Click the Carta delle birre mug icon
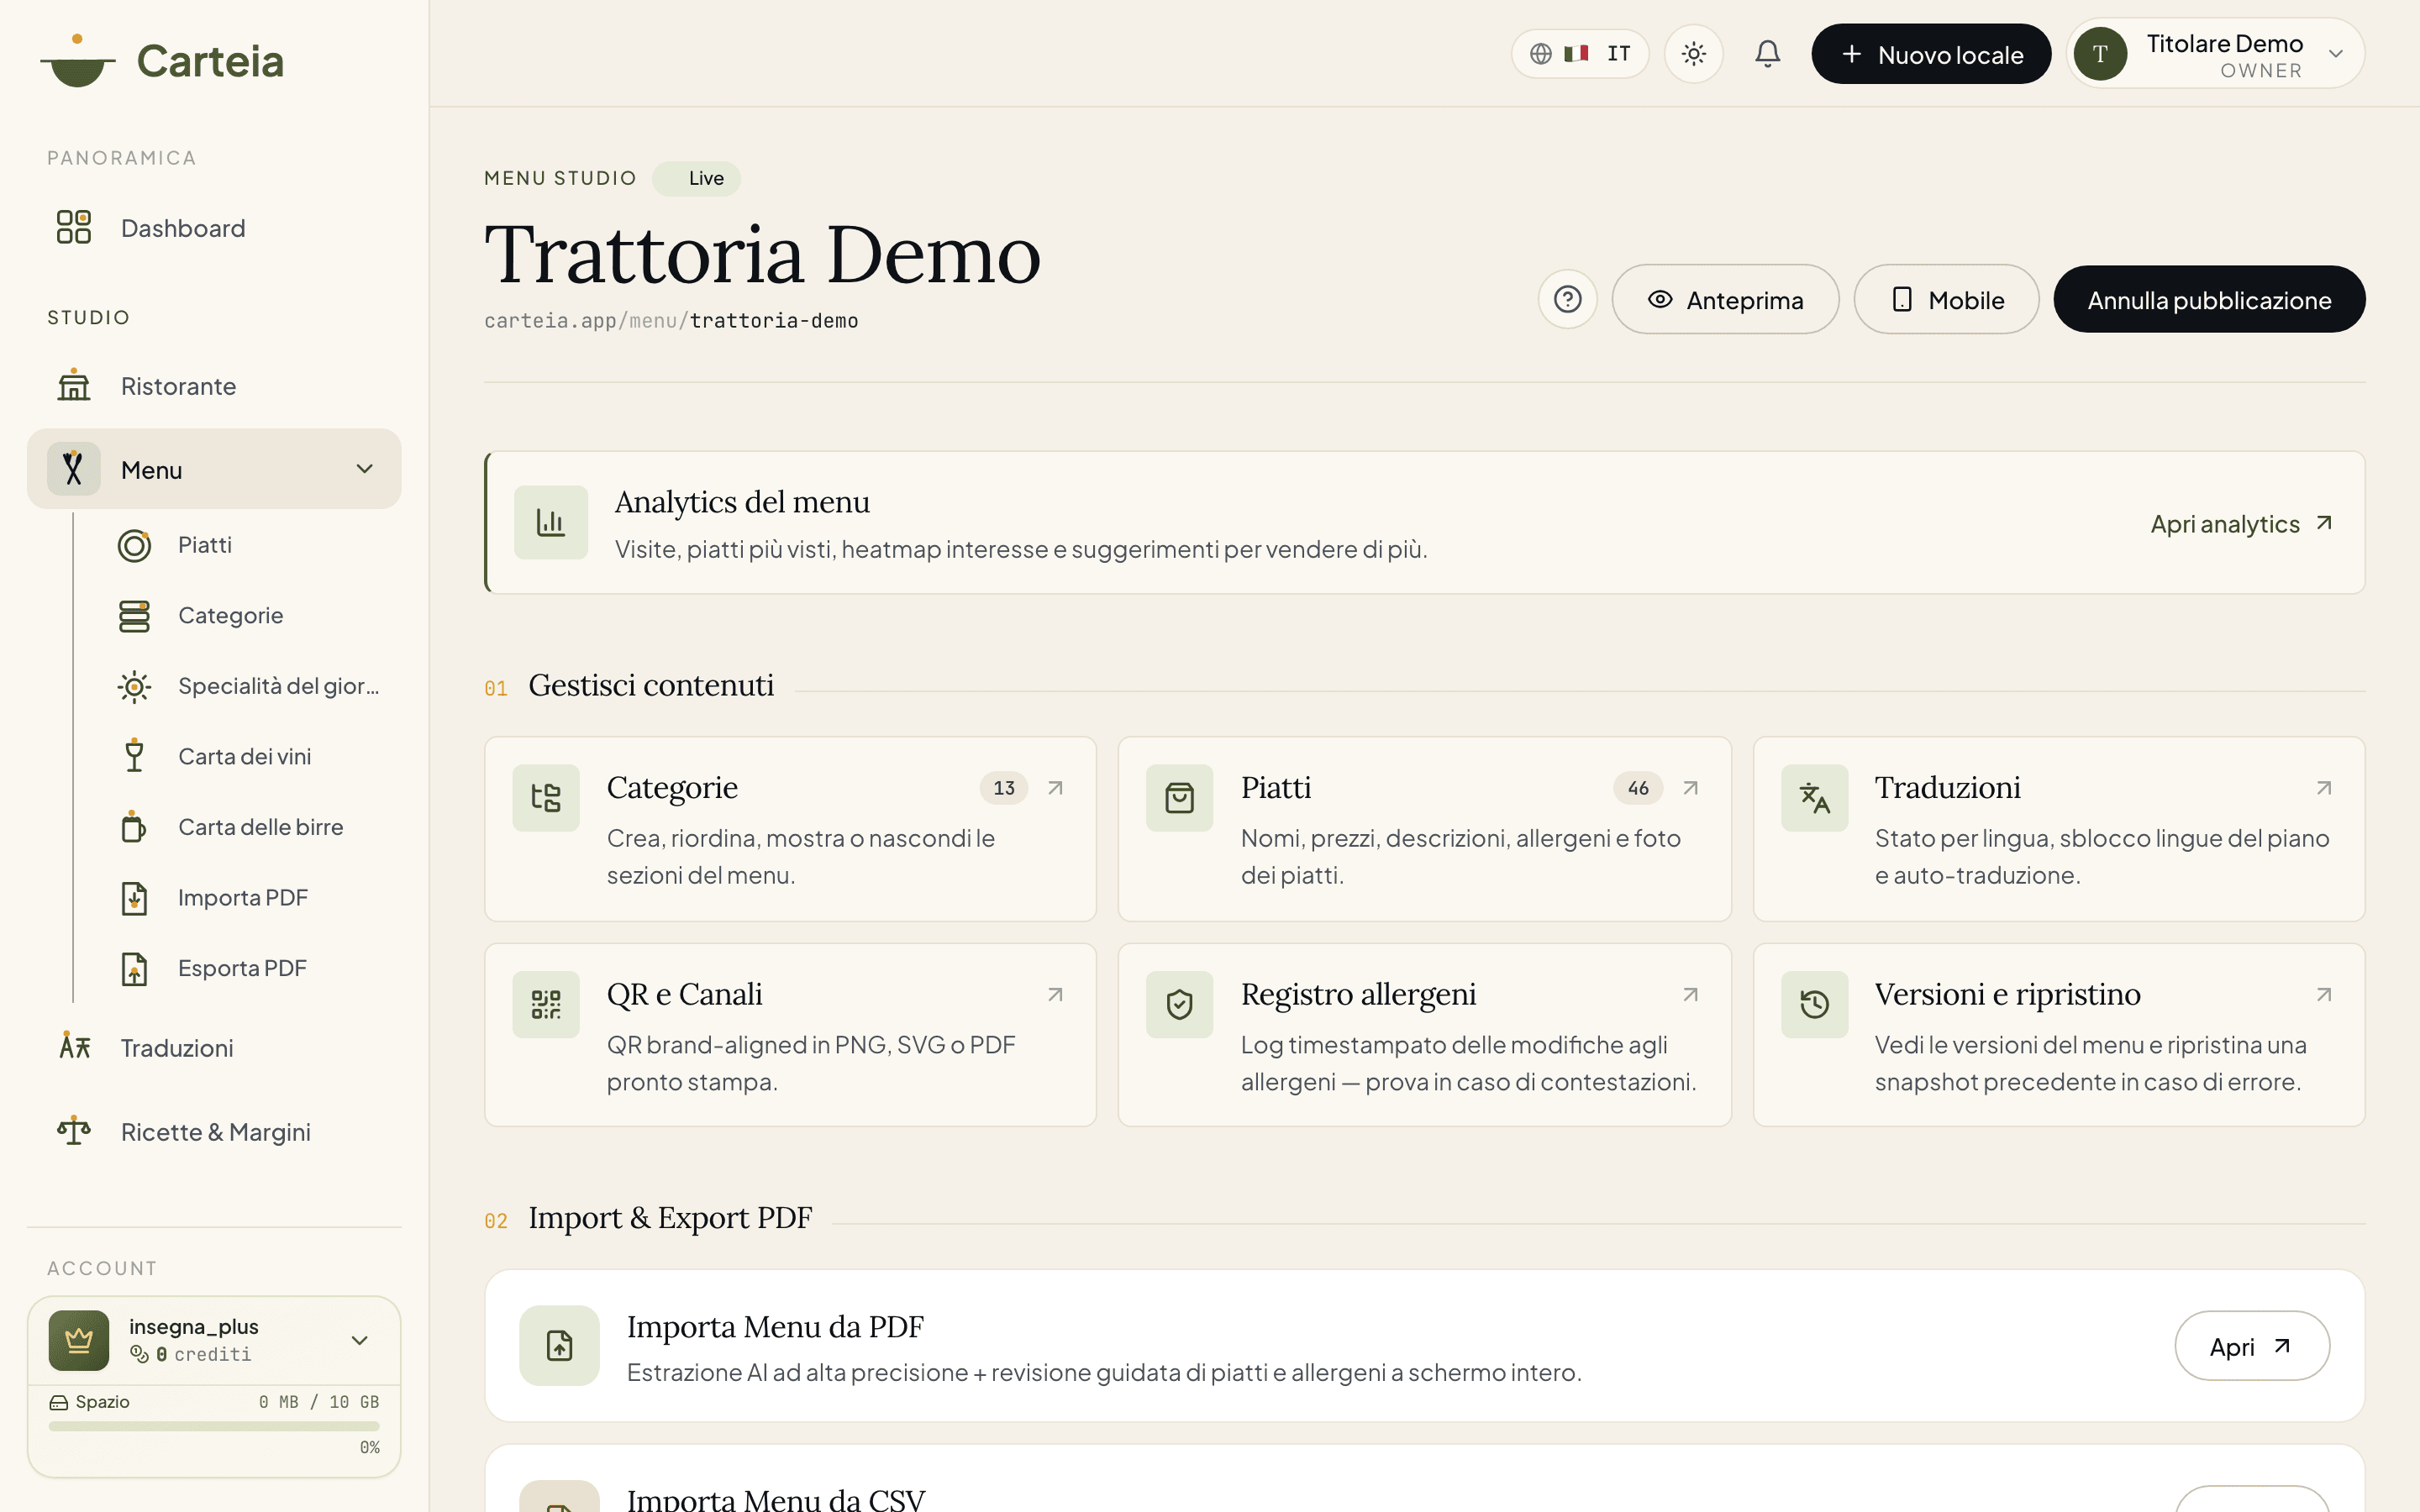 coord(134,827)
